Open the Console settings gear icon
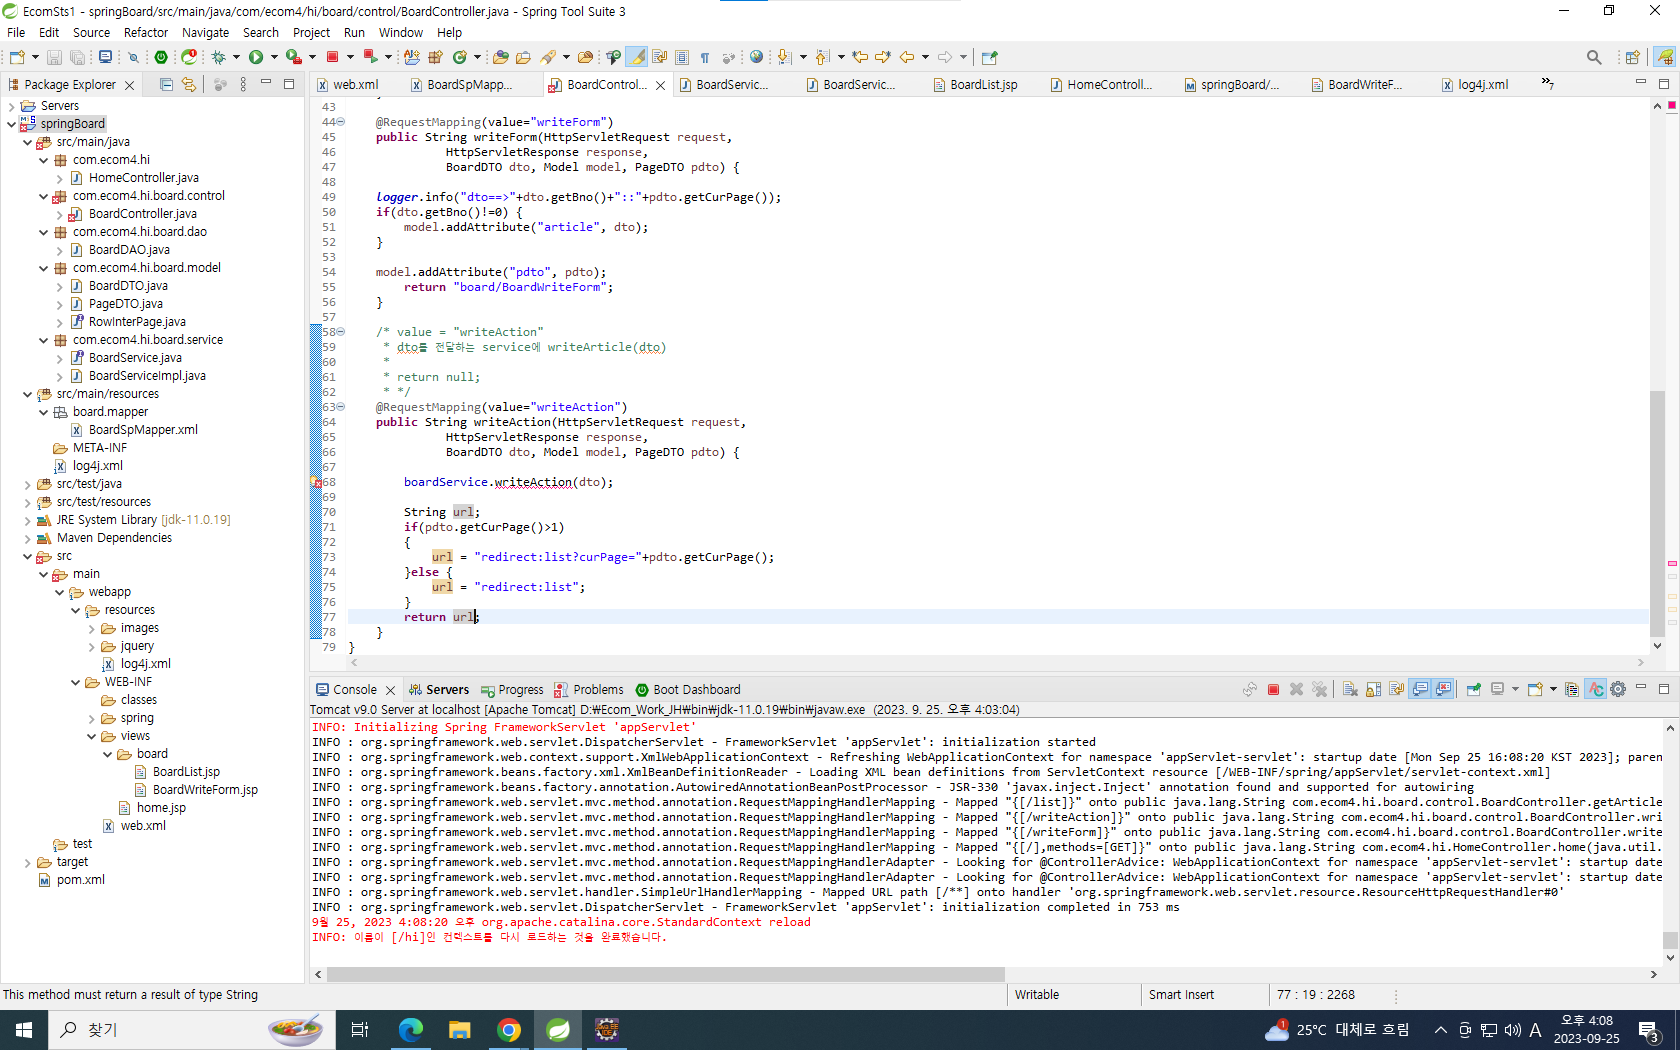Viewport: 1680px width, 1050px height. click(1618, 690)
